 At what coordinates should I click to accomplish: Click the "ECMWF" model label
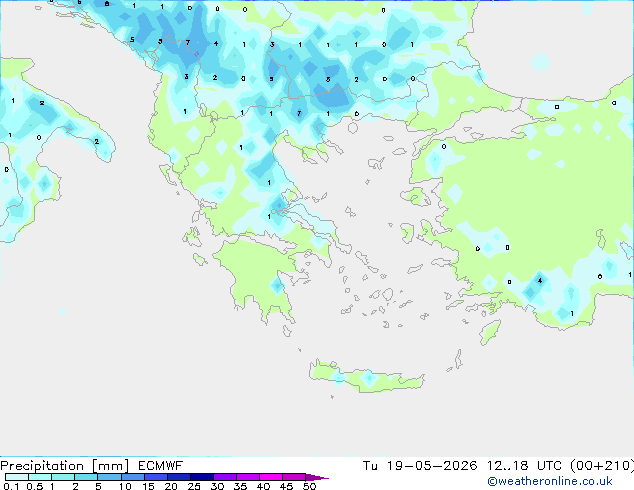click(161, 466)
